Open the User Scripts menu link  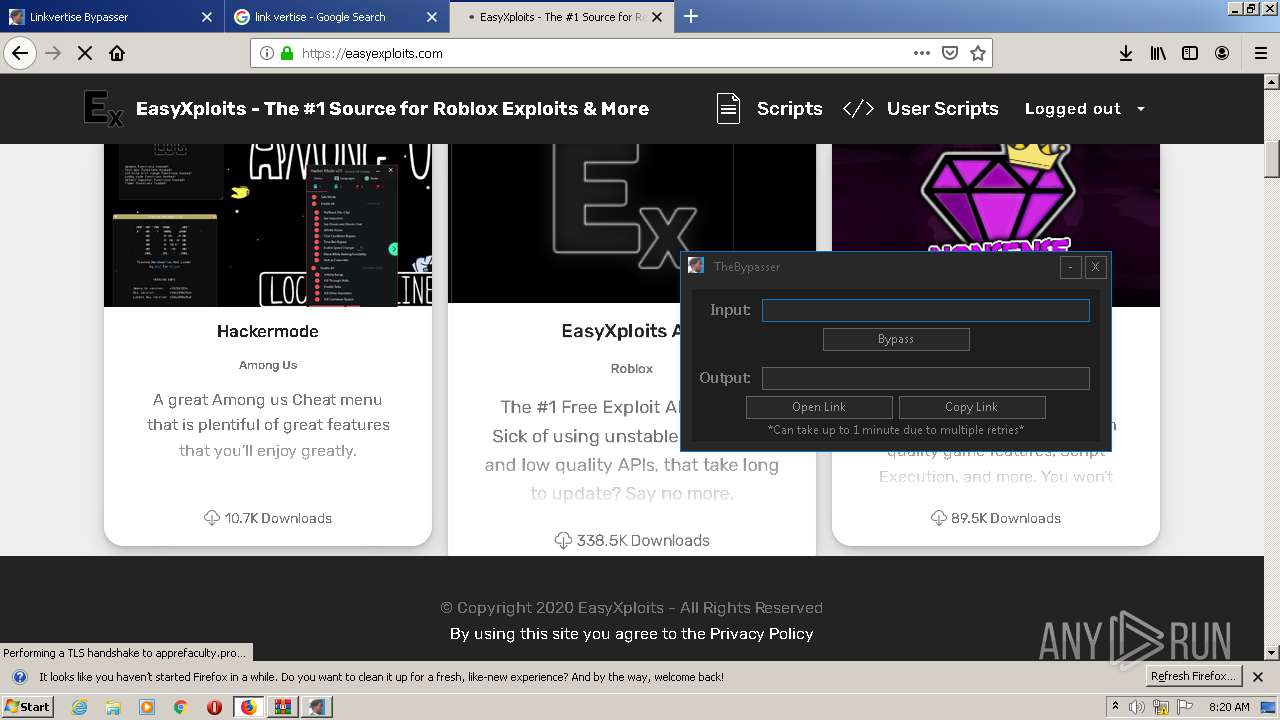(x=943, y=109)
